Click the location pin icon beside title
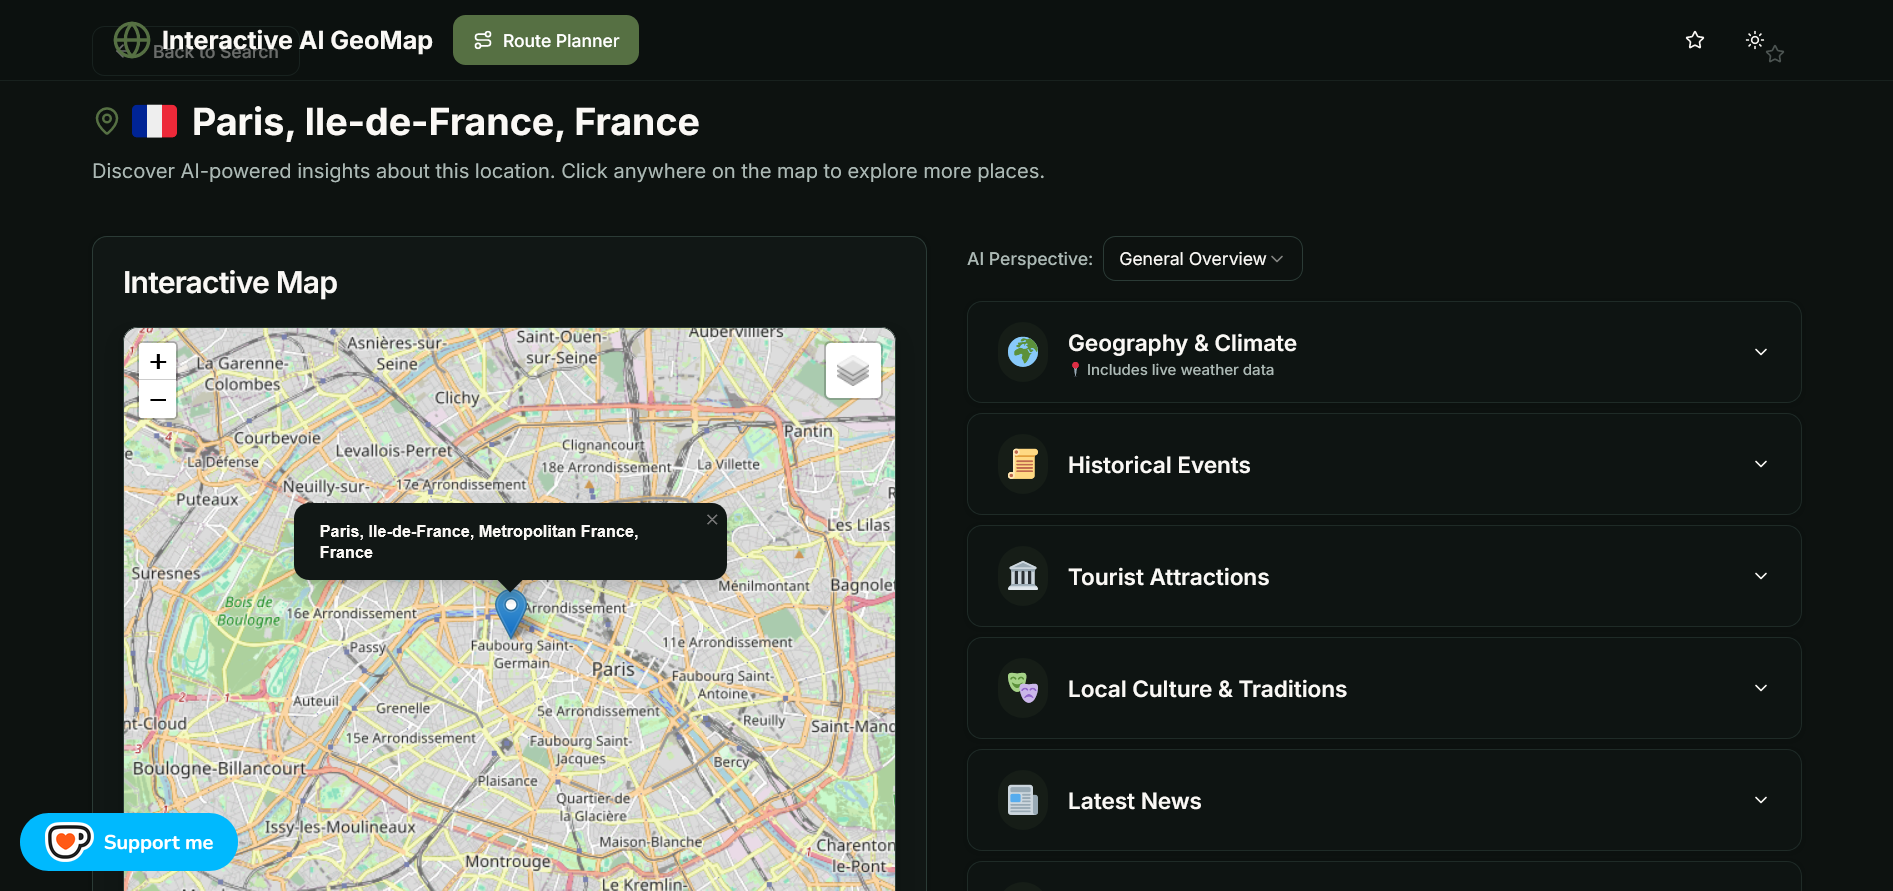This screenshot has width=1893, height=891. (107, 121)
